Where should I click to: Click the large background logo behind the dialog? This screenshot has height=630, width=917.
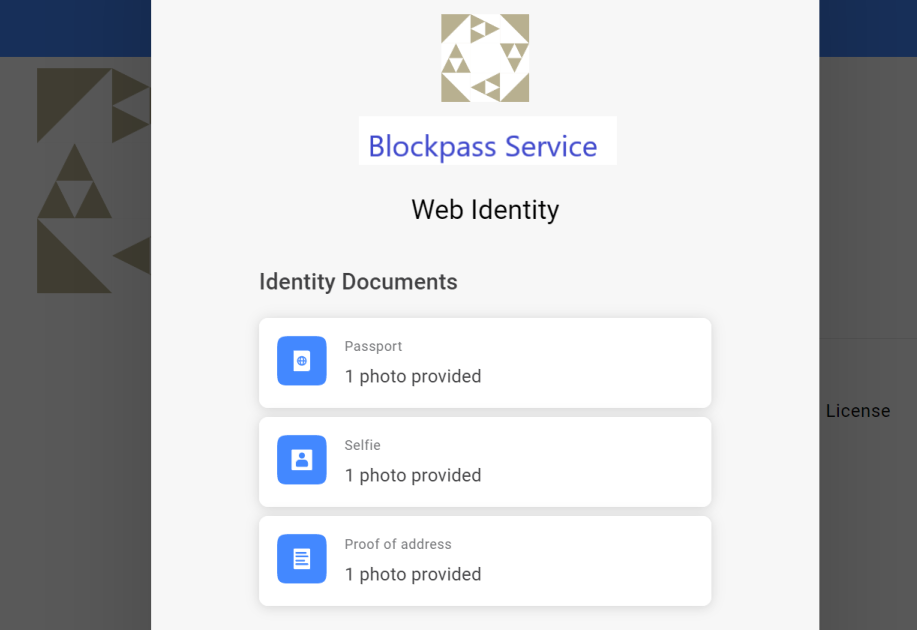[x=94, y=180]
